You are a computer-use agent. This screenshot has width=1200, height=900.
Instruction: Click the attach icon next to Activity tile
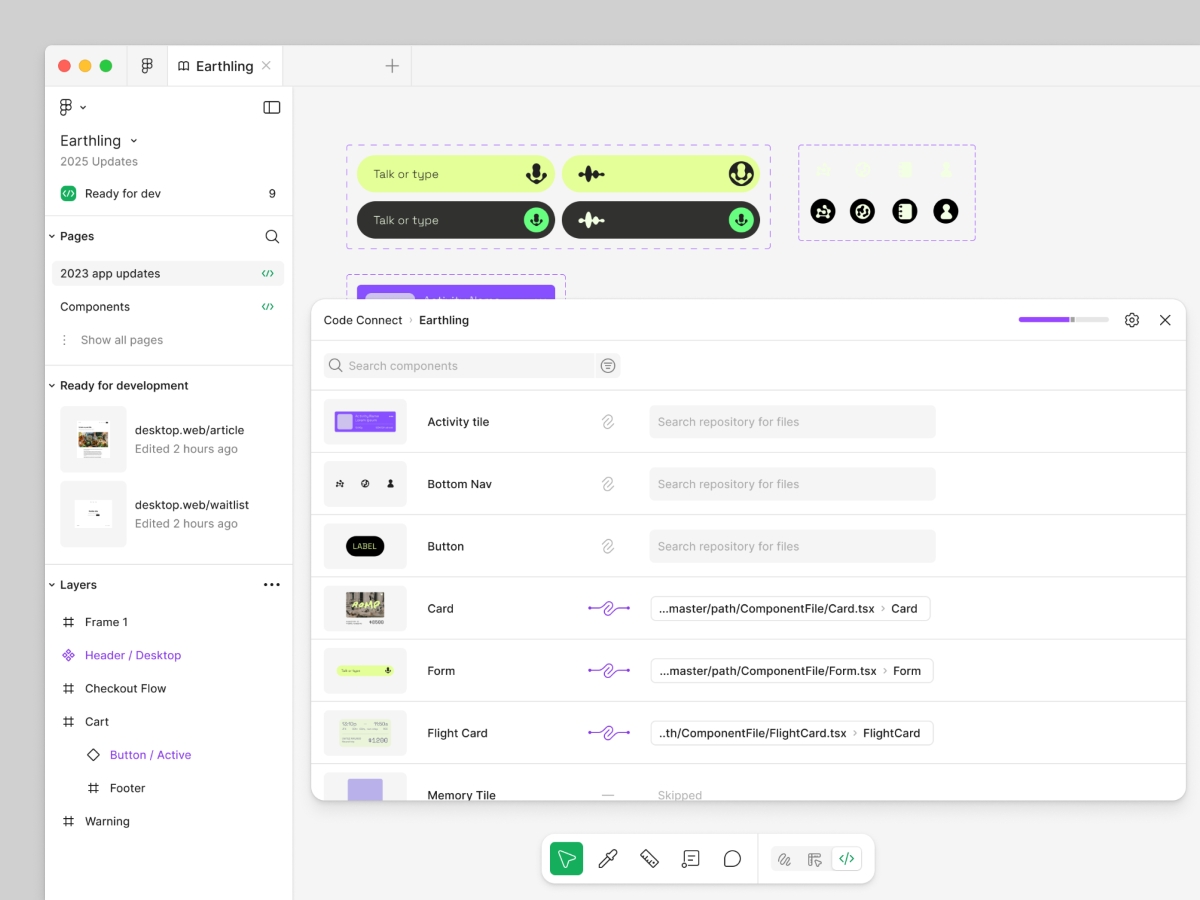click(609, 421)
